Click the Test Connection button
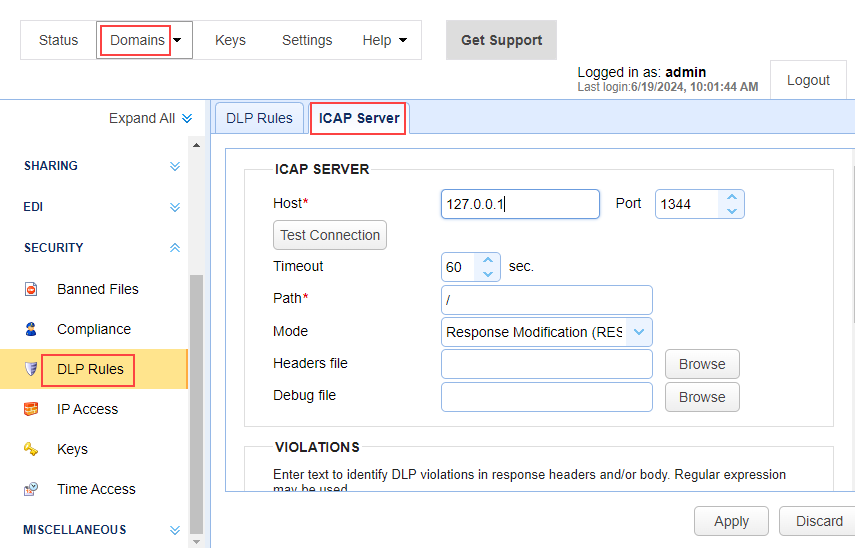The image size is (855, 548). (x=330, y=235)
